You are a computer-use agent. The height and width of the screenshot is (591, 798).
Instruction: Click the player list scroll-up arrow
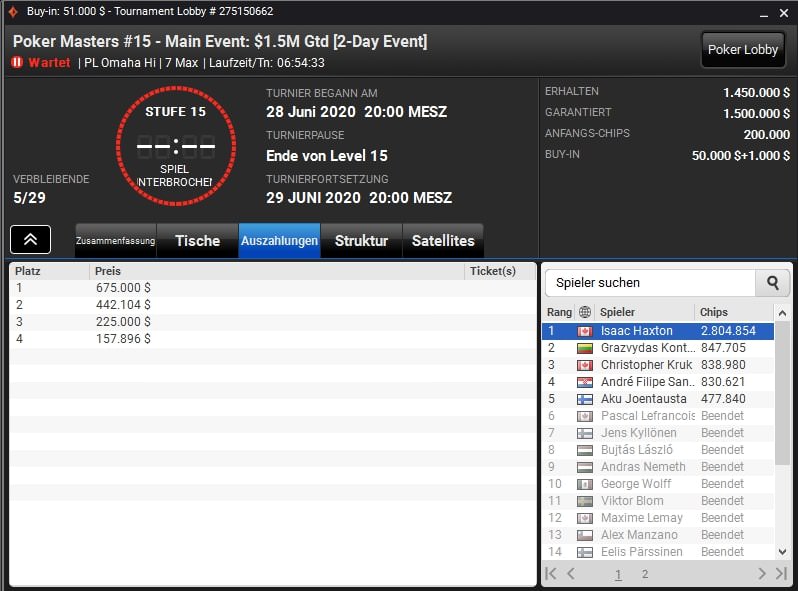pyautogui.click(x=782, y=313)
